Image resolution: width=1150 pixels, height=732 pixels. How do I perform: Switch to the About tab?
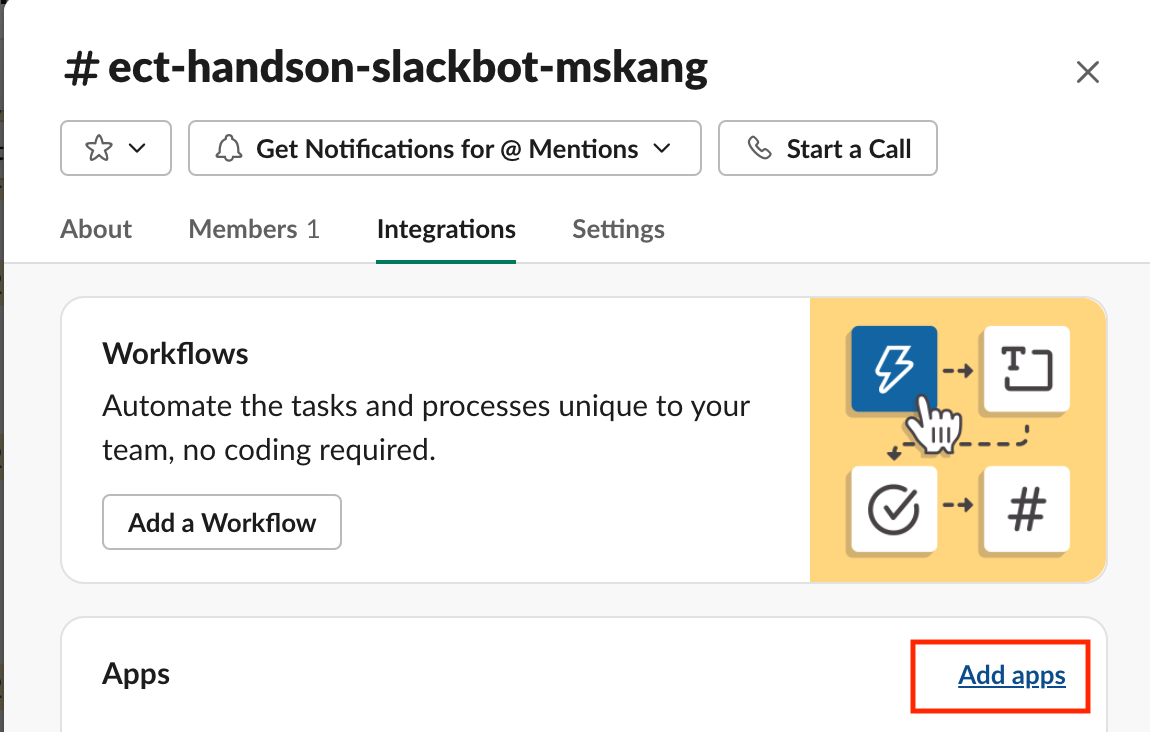pos(96,229)
